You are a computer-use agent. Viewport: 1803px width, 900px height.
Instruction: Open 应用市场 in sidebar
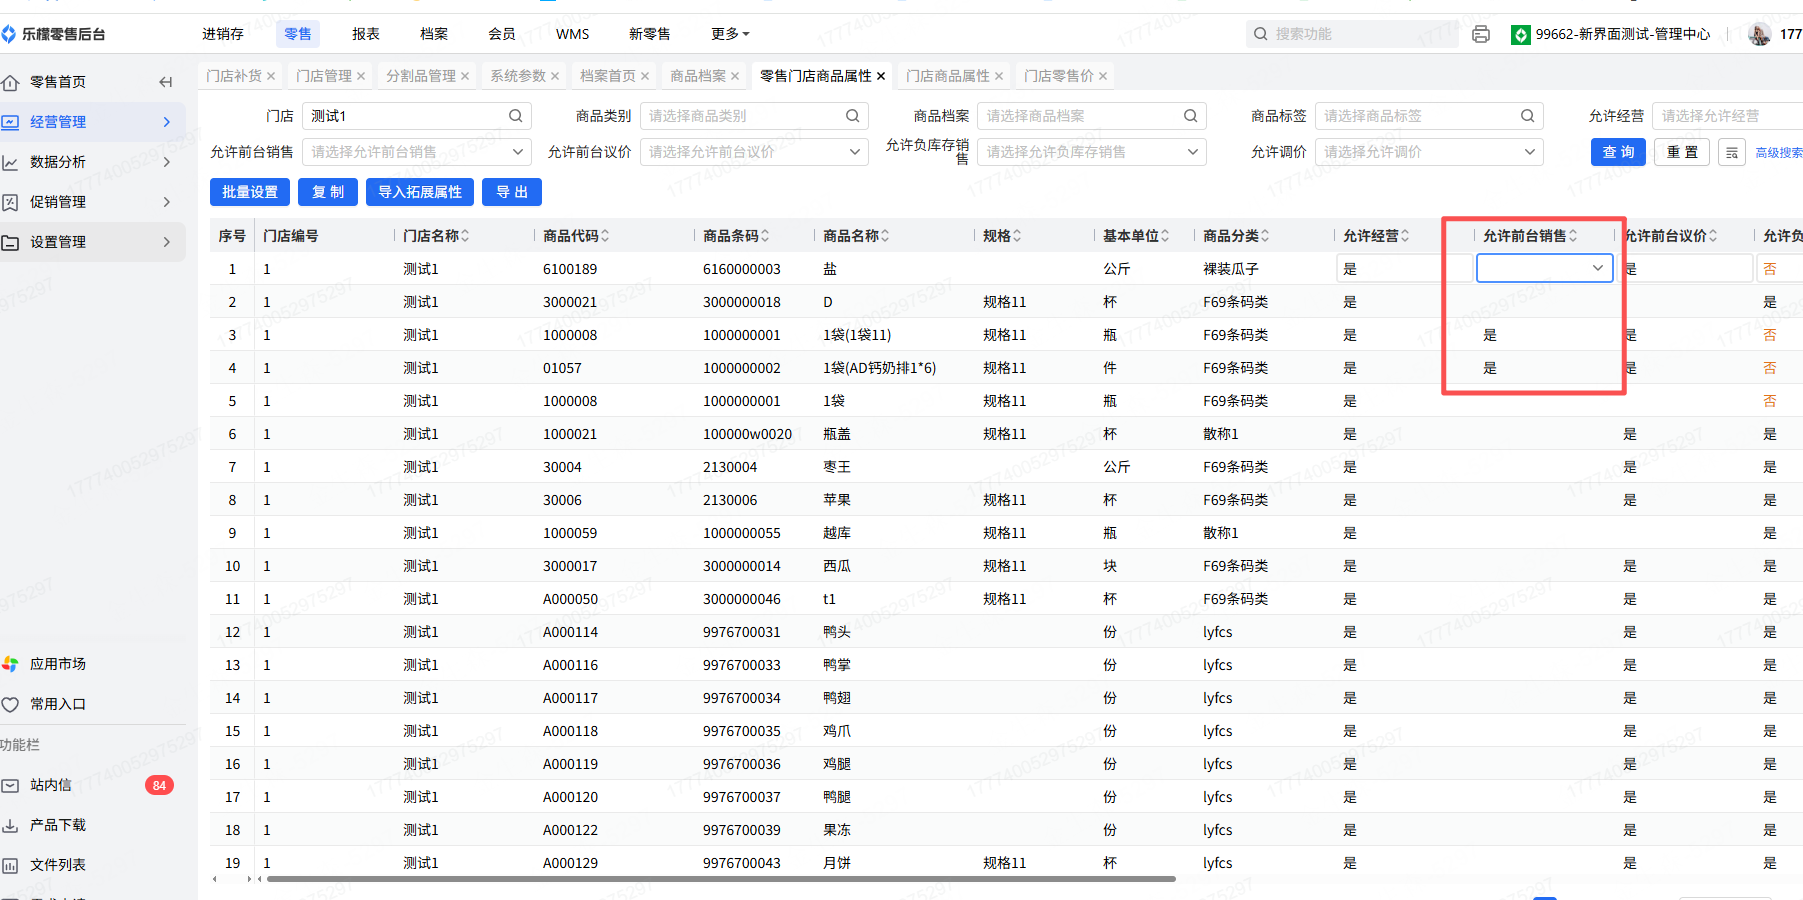[x=57, y=664]
